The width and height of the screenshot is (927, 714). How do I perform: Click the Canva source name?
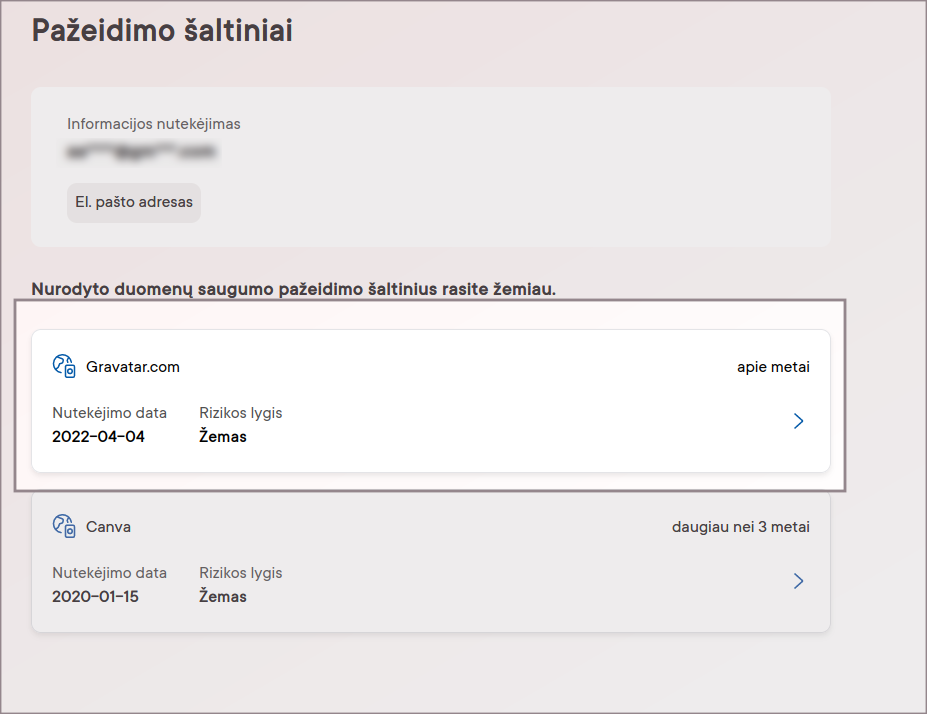[108, 527]
